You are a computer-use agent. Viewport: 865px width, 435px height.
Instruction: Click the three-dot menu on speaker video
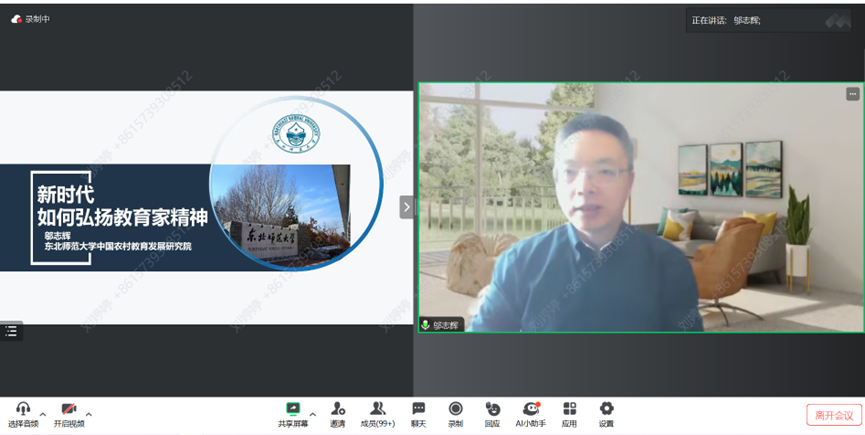(852, 94)
